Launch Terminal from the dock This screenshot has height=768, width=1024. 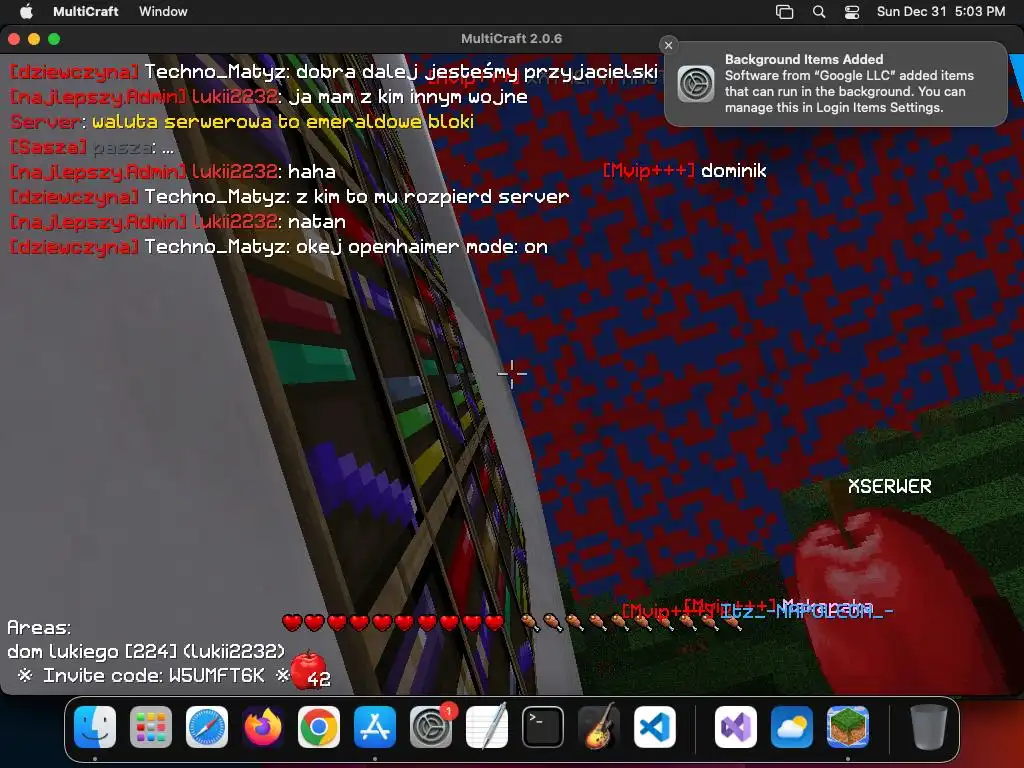click(543, 726)
